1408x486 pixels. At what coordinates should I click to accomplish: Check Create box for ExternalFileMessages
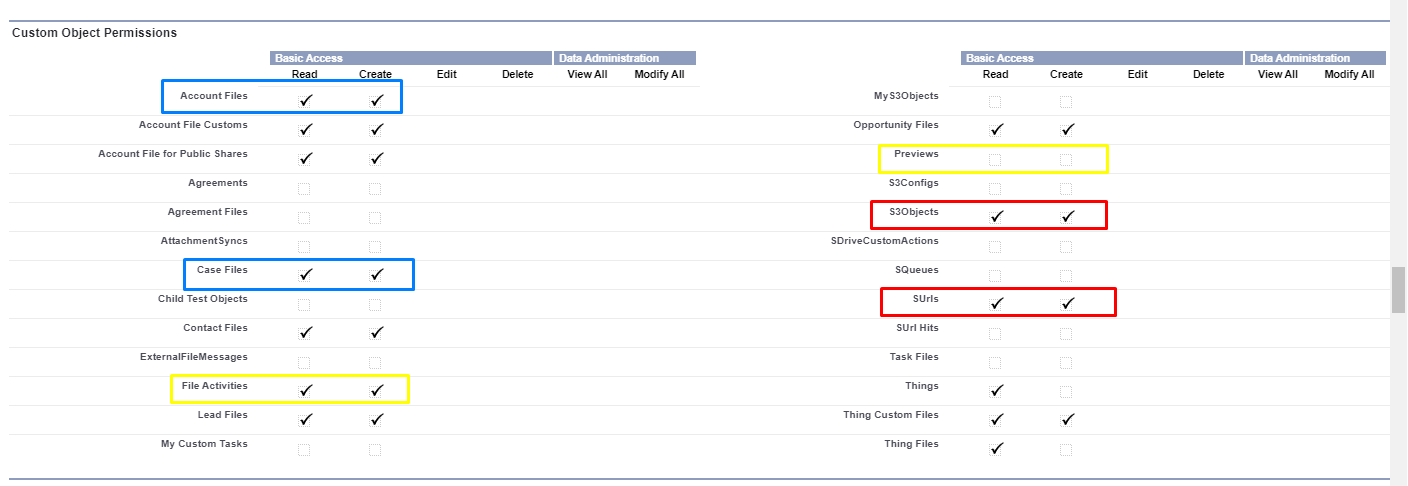coord(375,362)
